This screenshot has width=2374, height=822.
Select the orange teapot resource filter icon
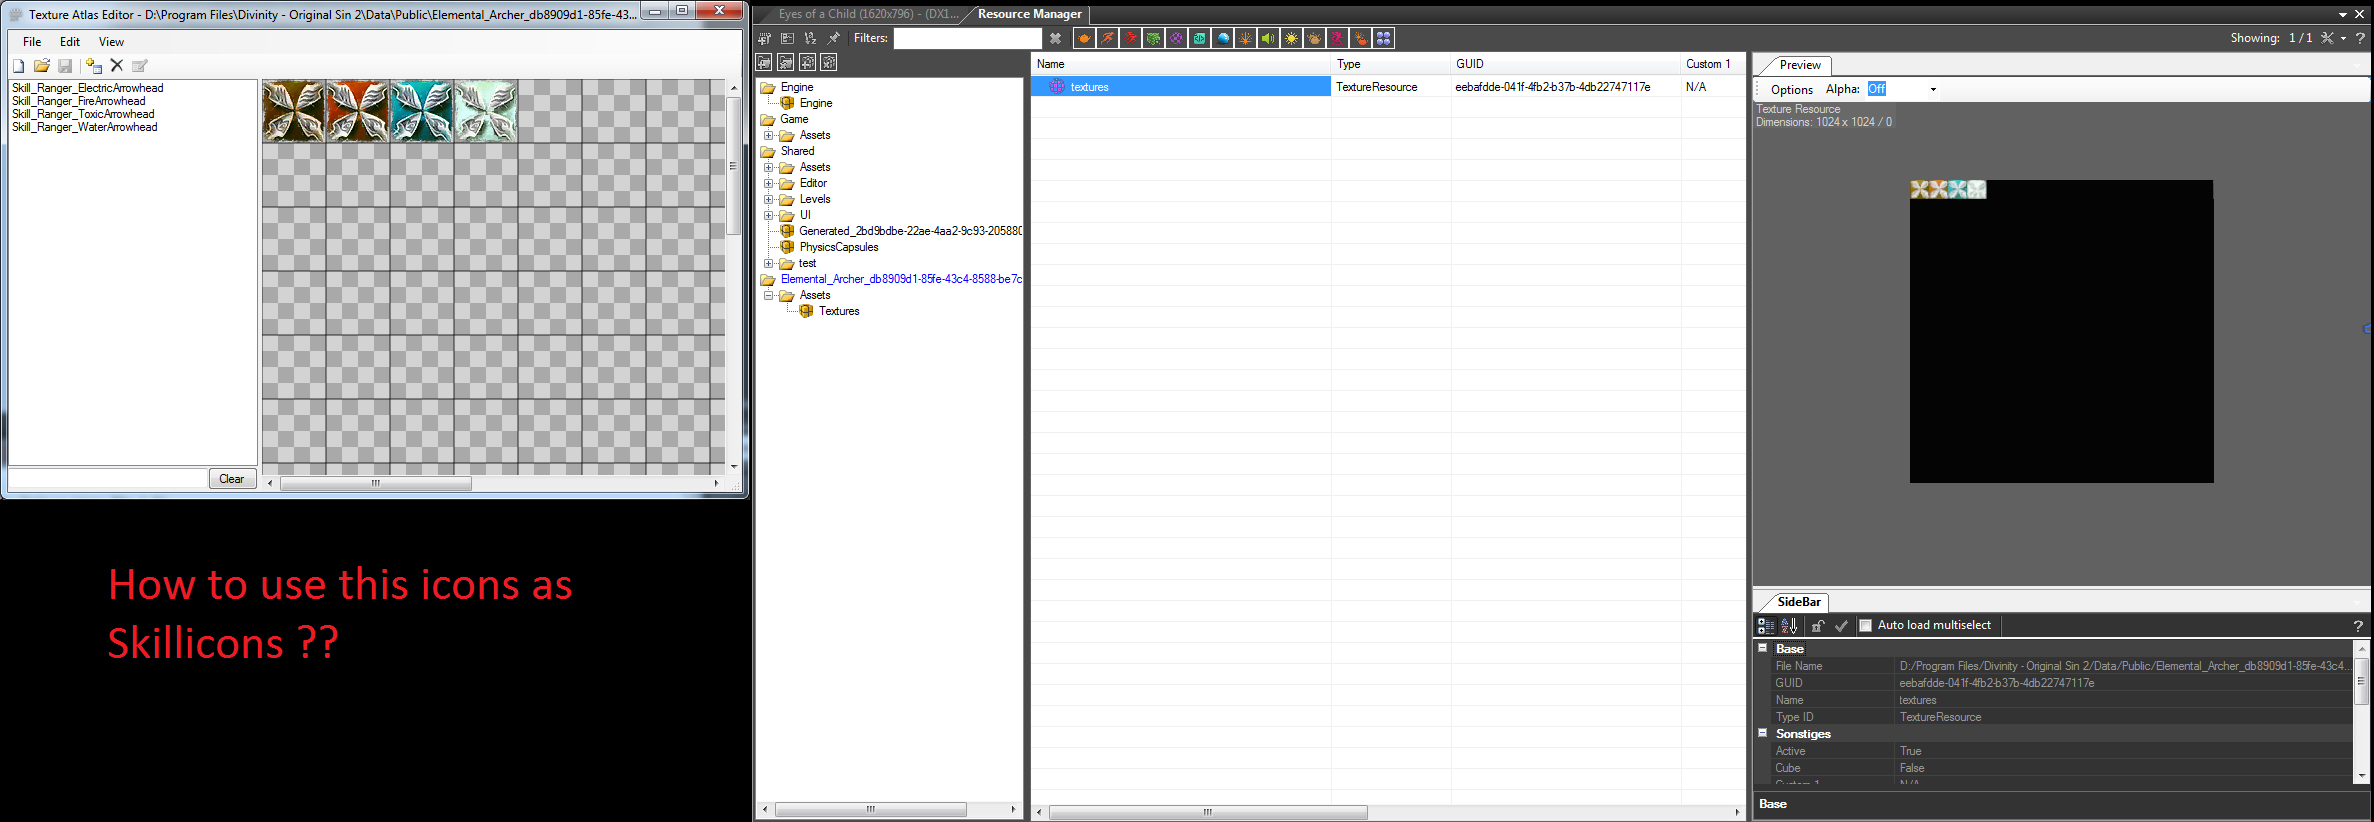(x=1083, y=39)
